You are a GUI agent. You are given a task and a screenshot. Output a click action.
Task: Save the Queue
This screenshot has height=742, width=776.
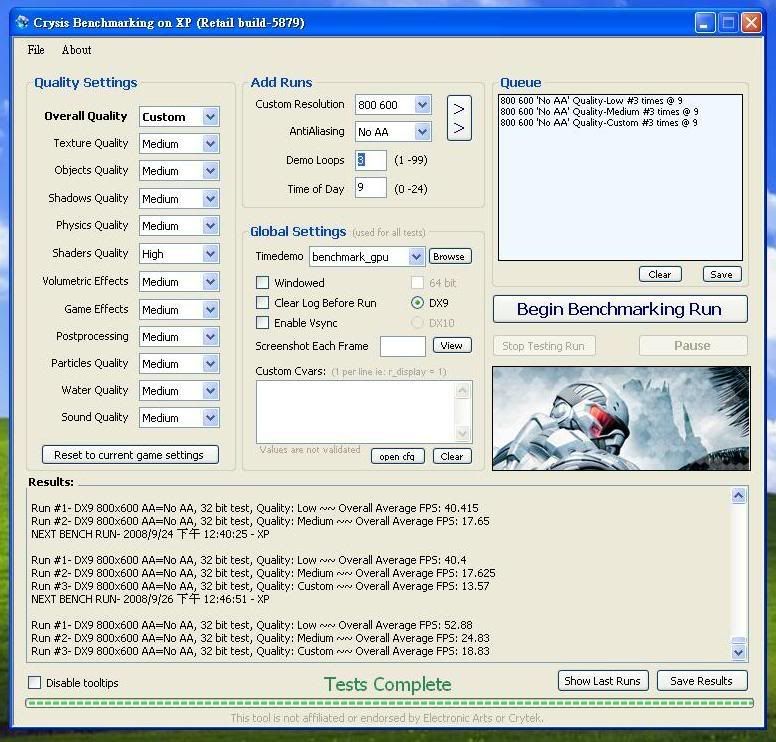pos(722,274)
